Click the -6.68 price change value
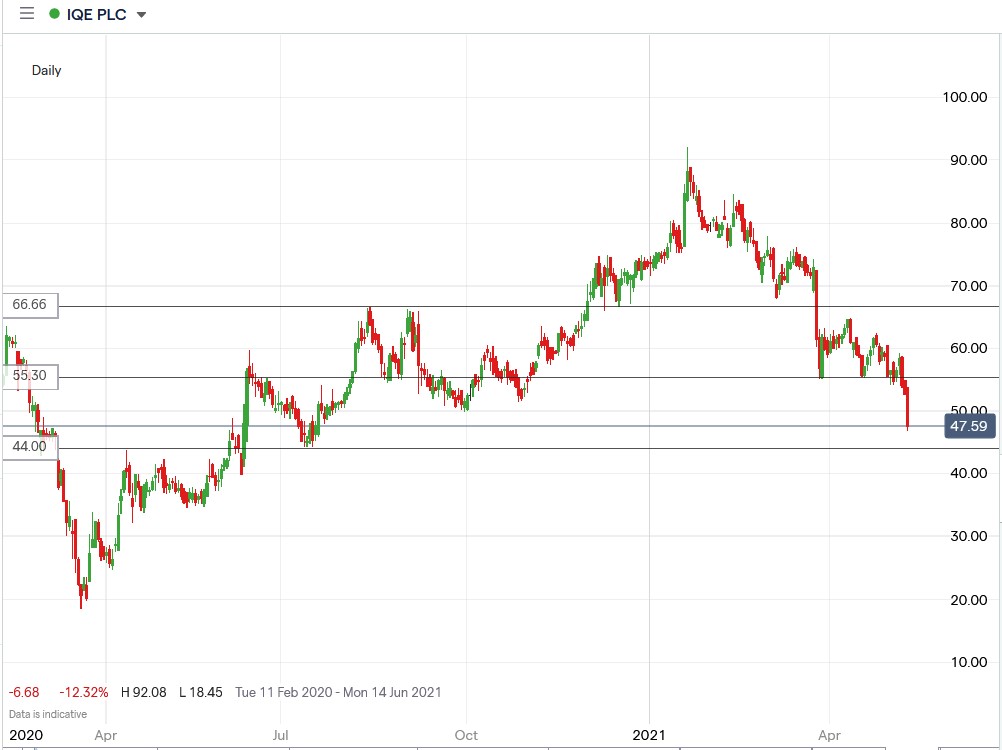Image resolution: width=1002 pixels, height=750 pixels. (24, 693)
